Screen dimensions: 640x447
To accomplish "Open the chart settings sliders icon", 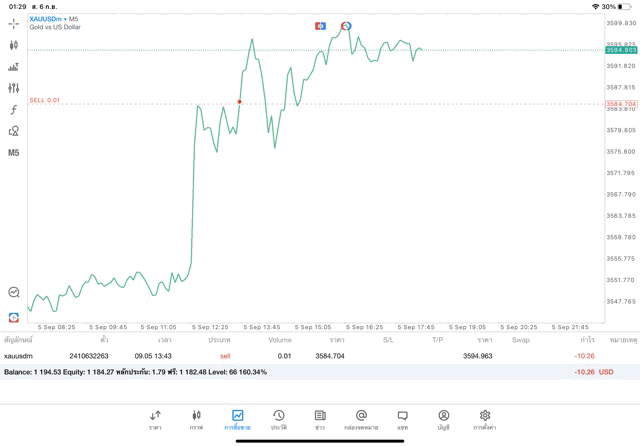I will 14,88.
